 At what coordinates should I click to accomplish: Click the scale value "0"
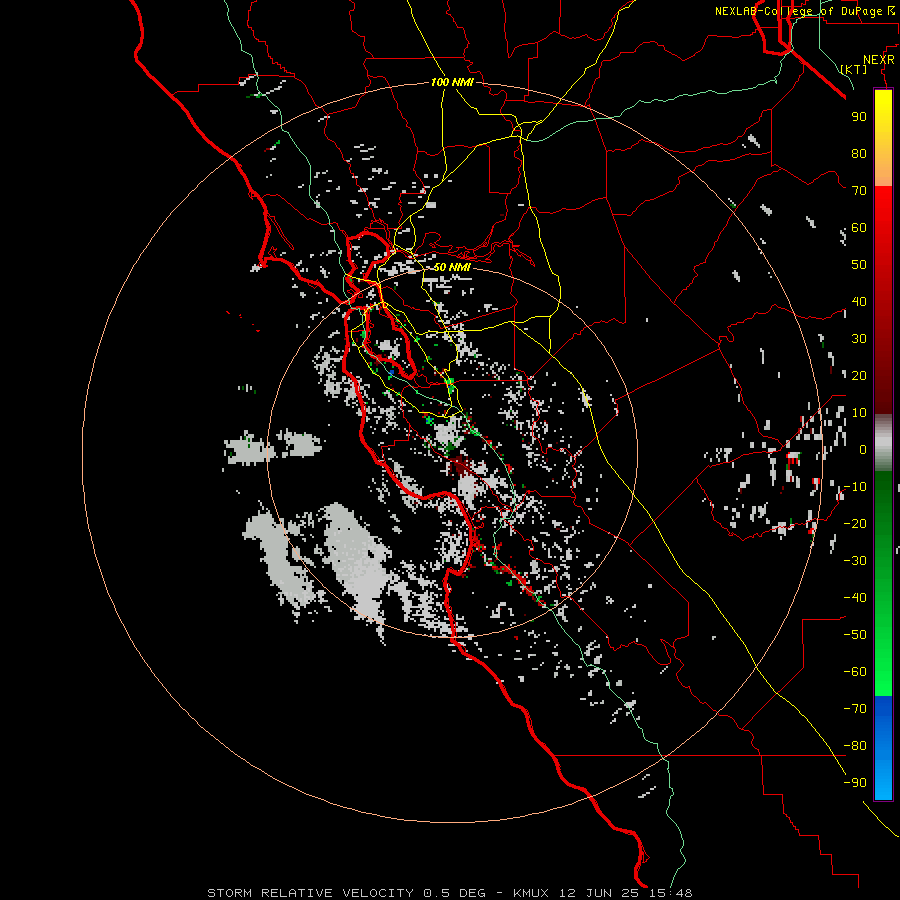[x=863, y=450]
